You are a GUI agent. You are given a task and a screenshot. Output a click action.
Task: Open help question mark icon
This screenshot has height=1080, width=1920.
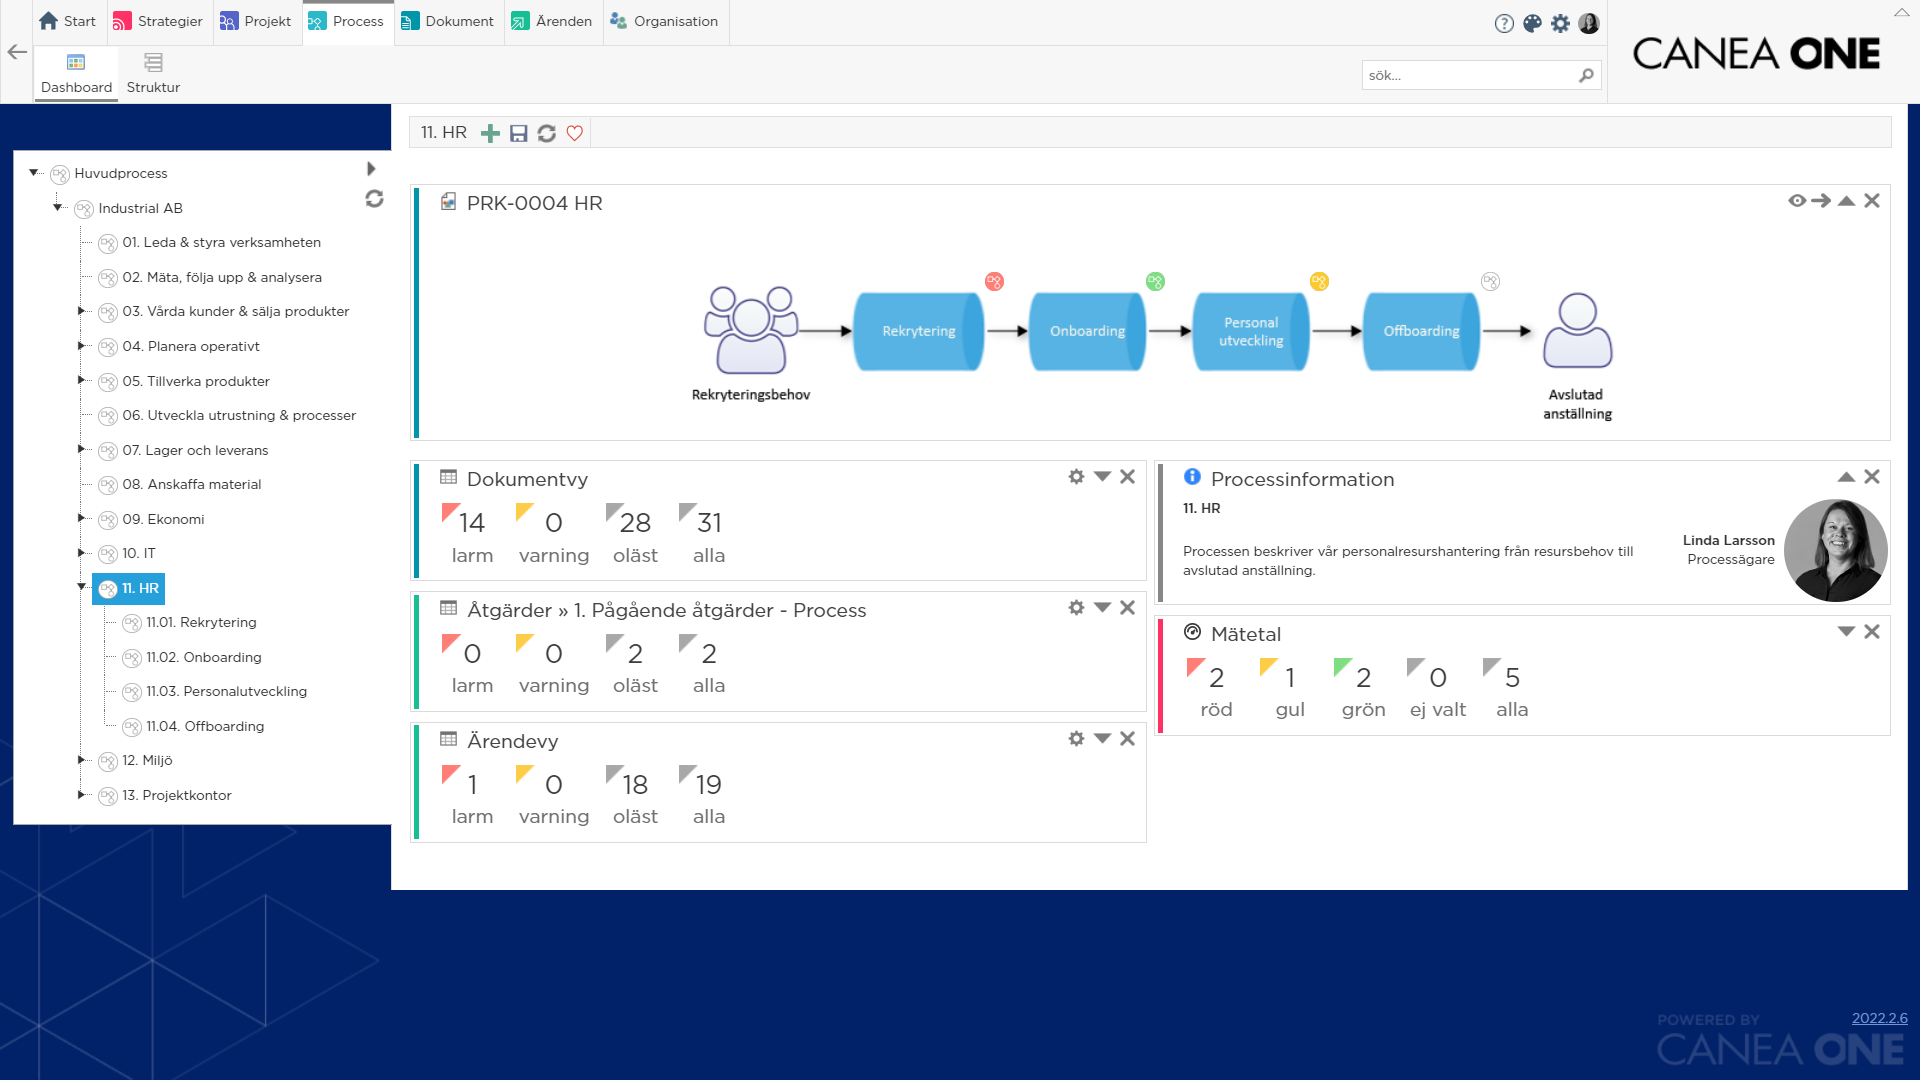[1504, 24]
